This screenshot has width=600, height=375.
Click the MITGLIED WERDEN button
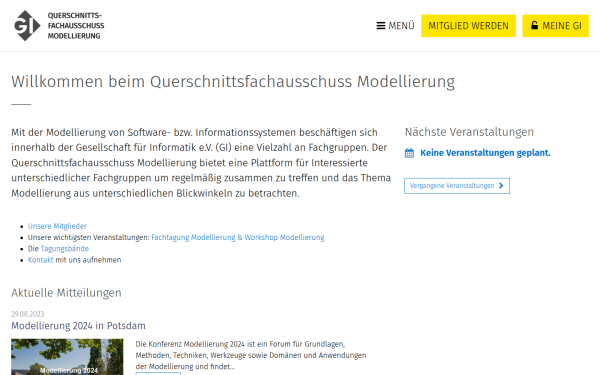(x=468, y=26)
